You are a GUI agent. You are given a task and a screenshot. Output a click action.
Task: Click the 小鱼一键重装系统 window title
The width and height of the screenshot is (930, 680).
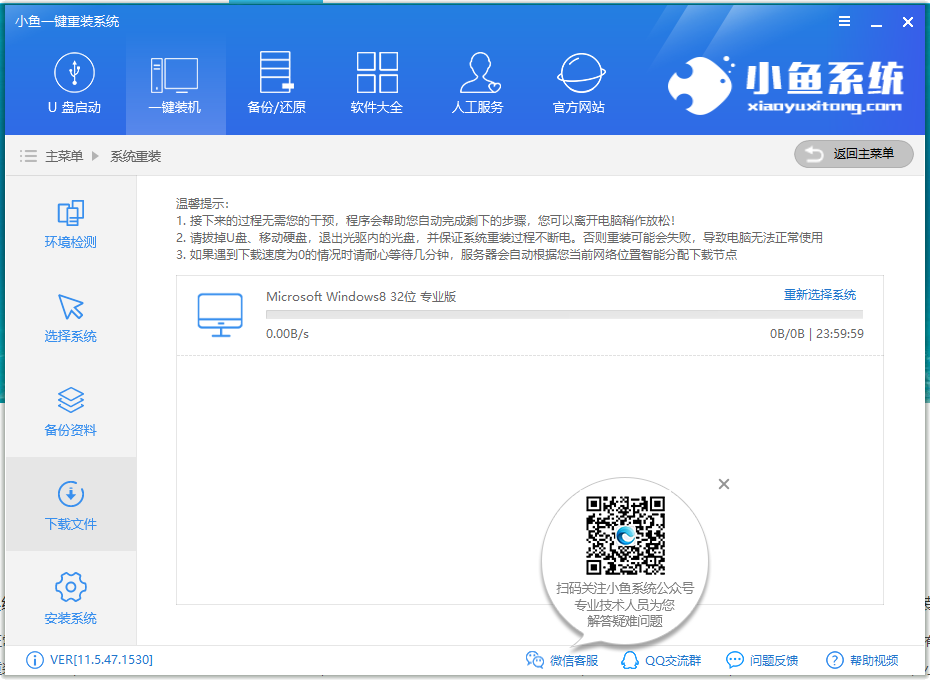click(67, 21)
